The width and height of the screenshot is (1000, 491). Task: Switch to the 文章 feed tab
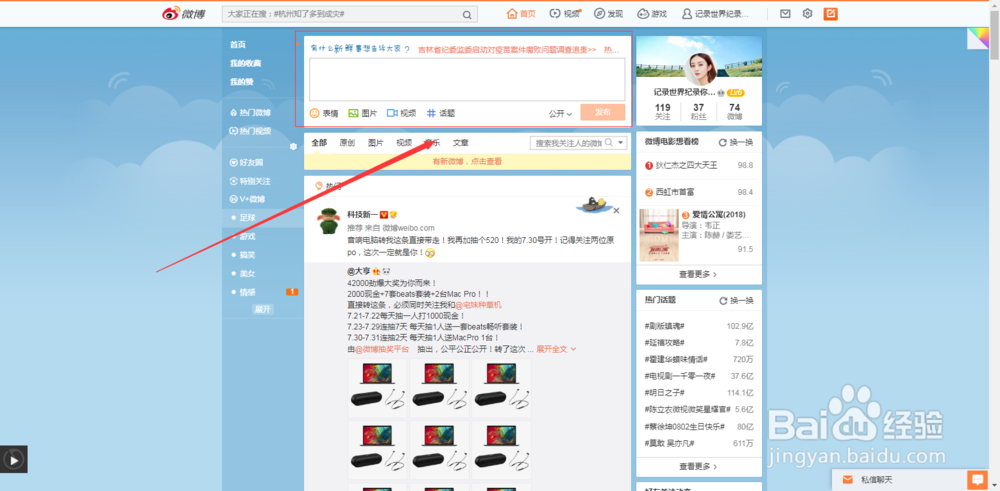tap(460, 143)
